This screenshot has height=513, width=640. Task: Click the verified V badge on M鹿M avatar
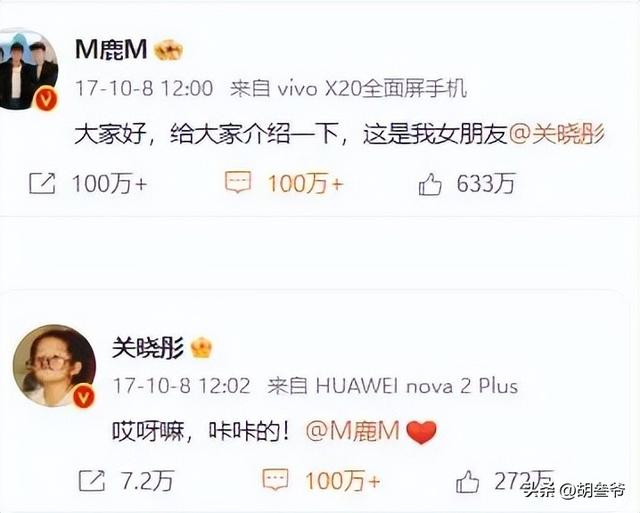tap(45, 100)
